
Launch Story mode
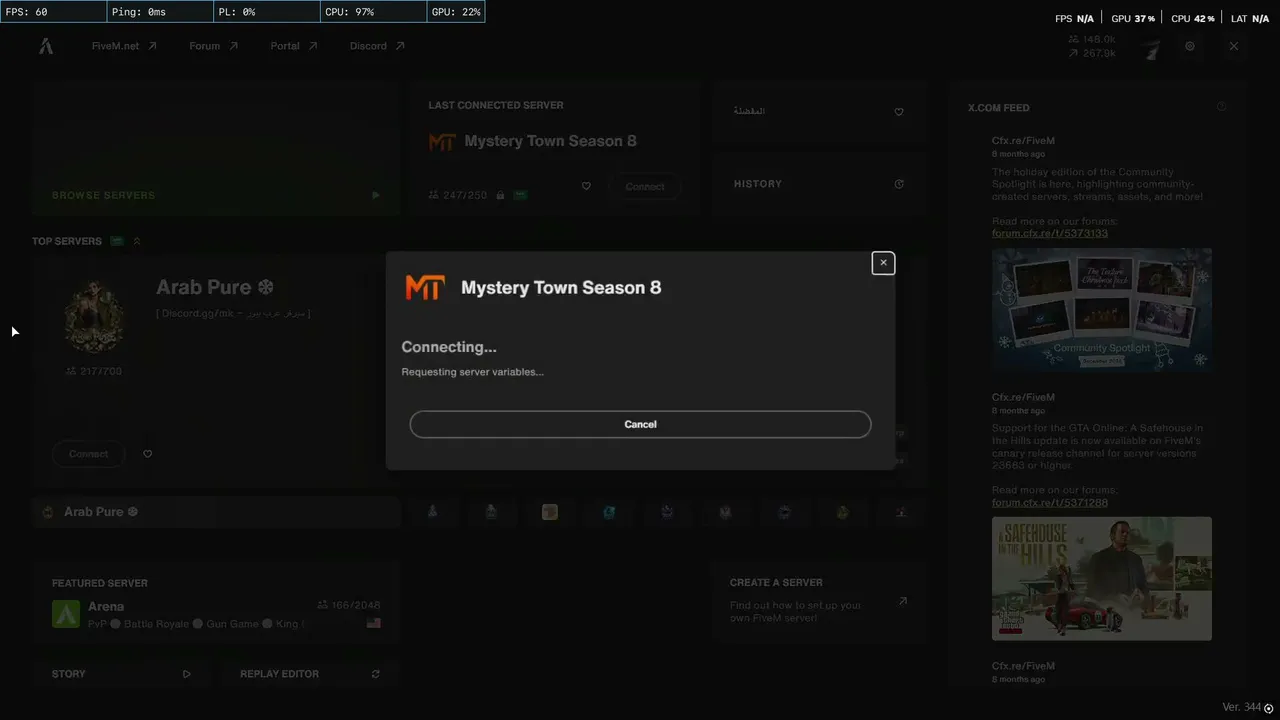(x=121, y=674)
